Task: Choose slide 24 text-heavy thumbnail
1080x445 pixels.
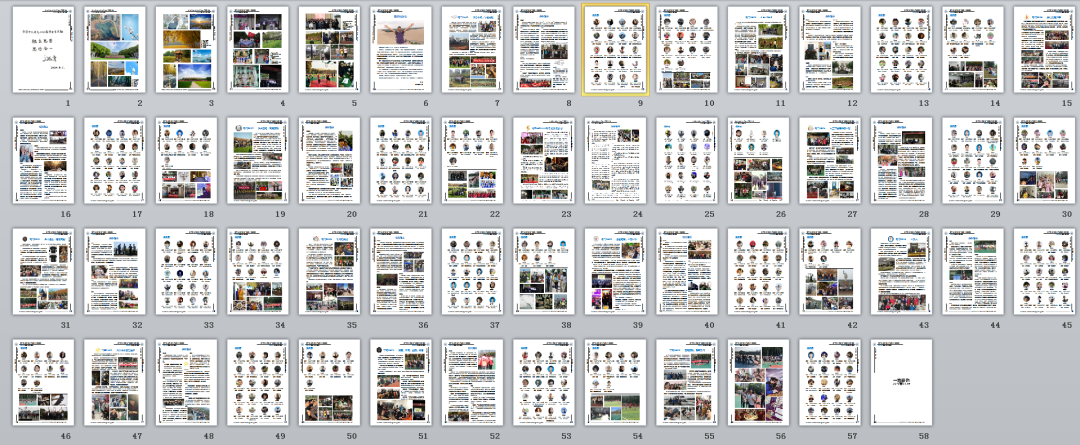Action: [615, 161]
